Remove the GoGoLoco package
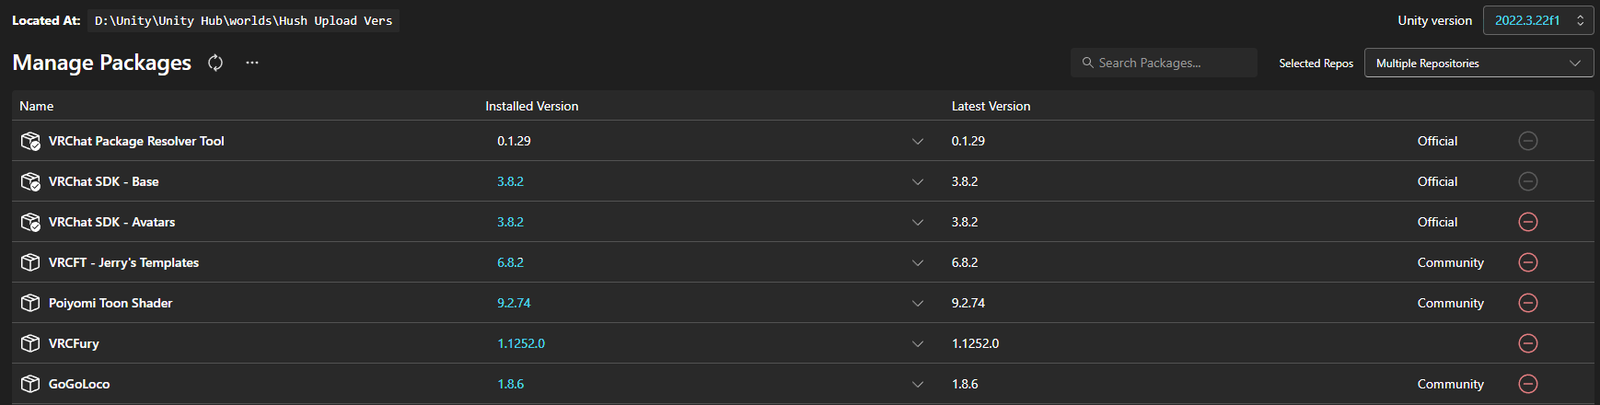 (x=1528, y=384)
